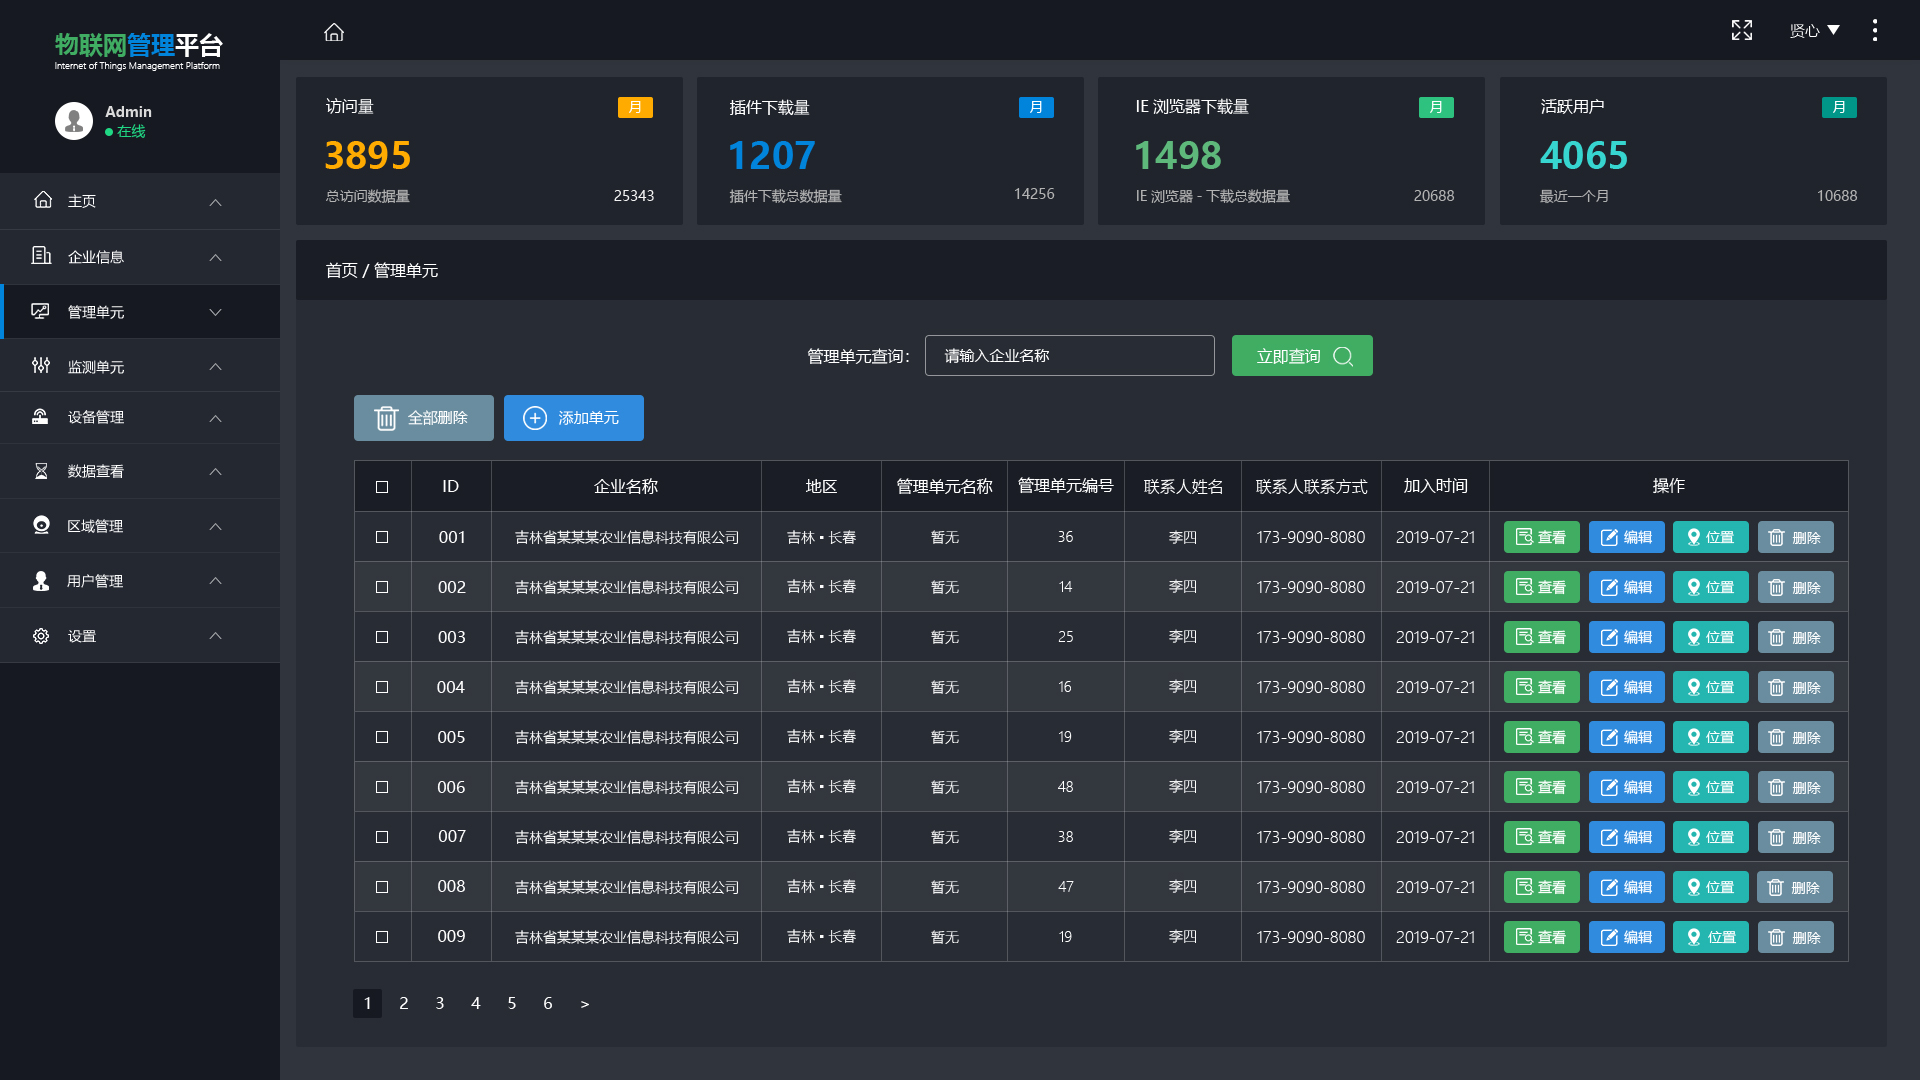
Task: Click the 设置 gear icon in sidebar
Action: 41,636
